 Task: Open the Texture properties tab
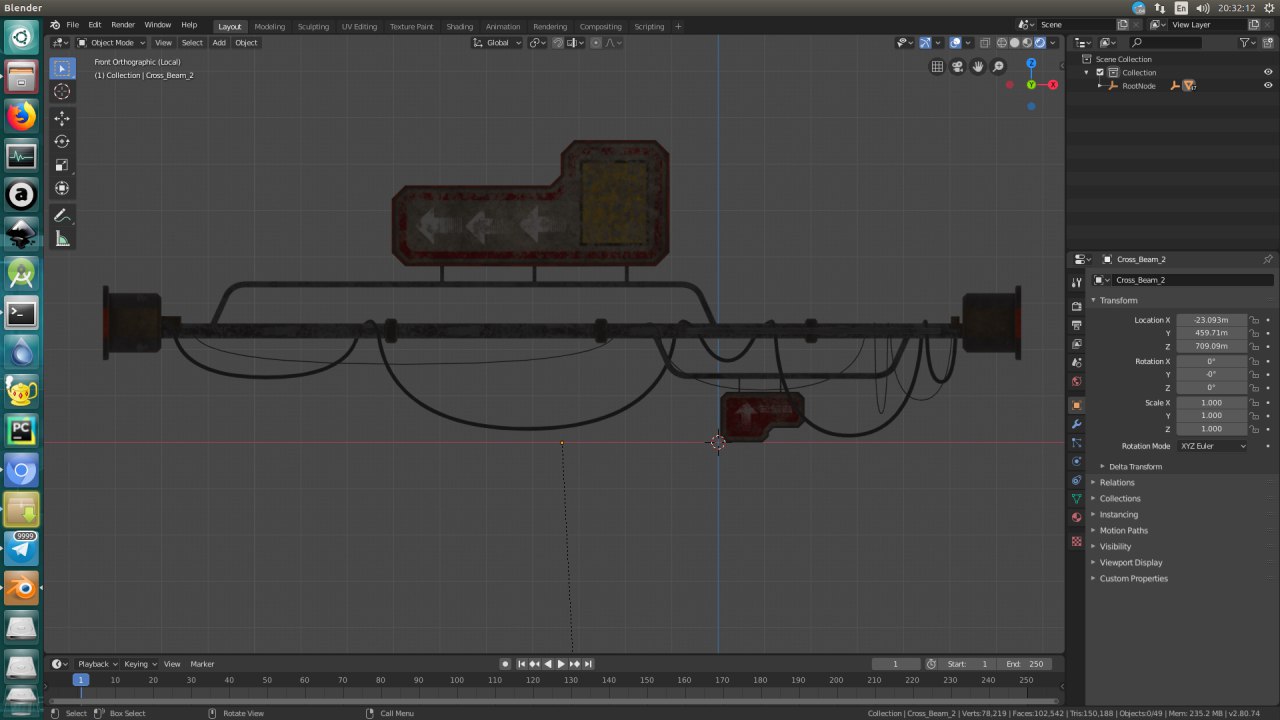pyautogui.click(x=1077, y=541)
